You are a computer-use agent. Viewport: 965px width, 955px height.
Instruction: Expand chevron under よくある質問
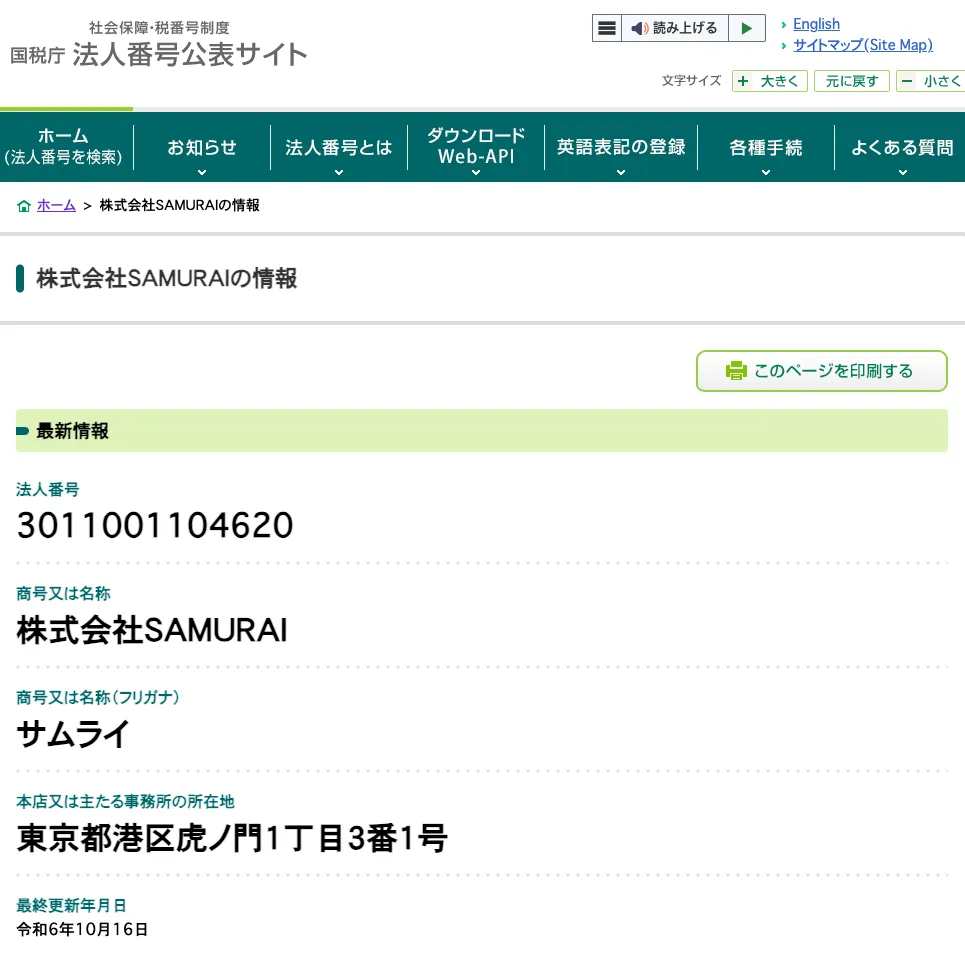[x=903, y=173]
